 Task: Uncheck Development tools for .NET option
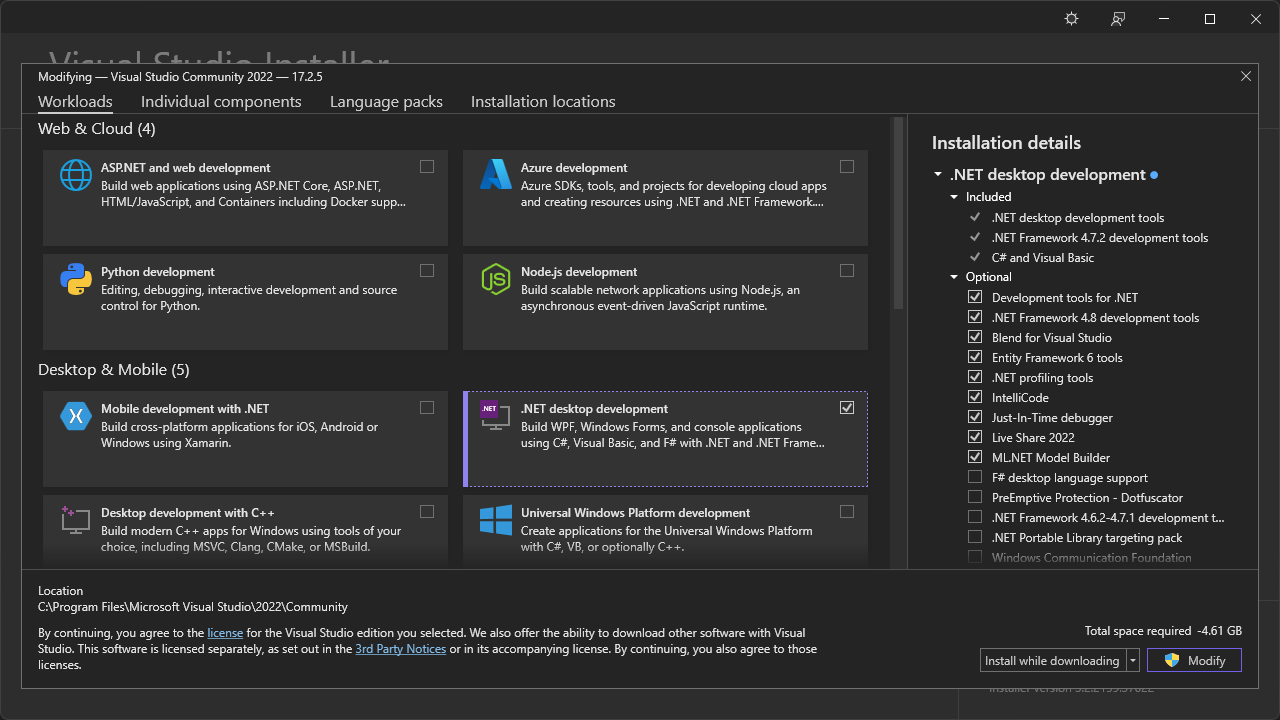[975, 298]
